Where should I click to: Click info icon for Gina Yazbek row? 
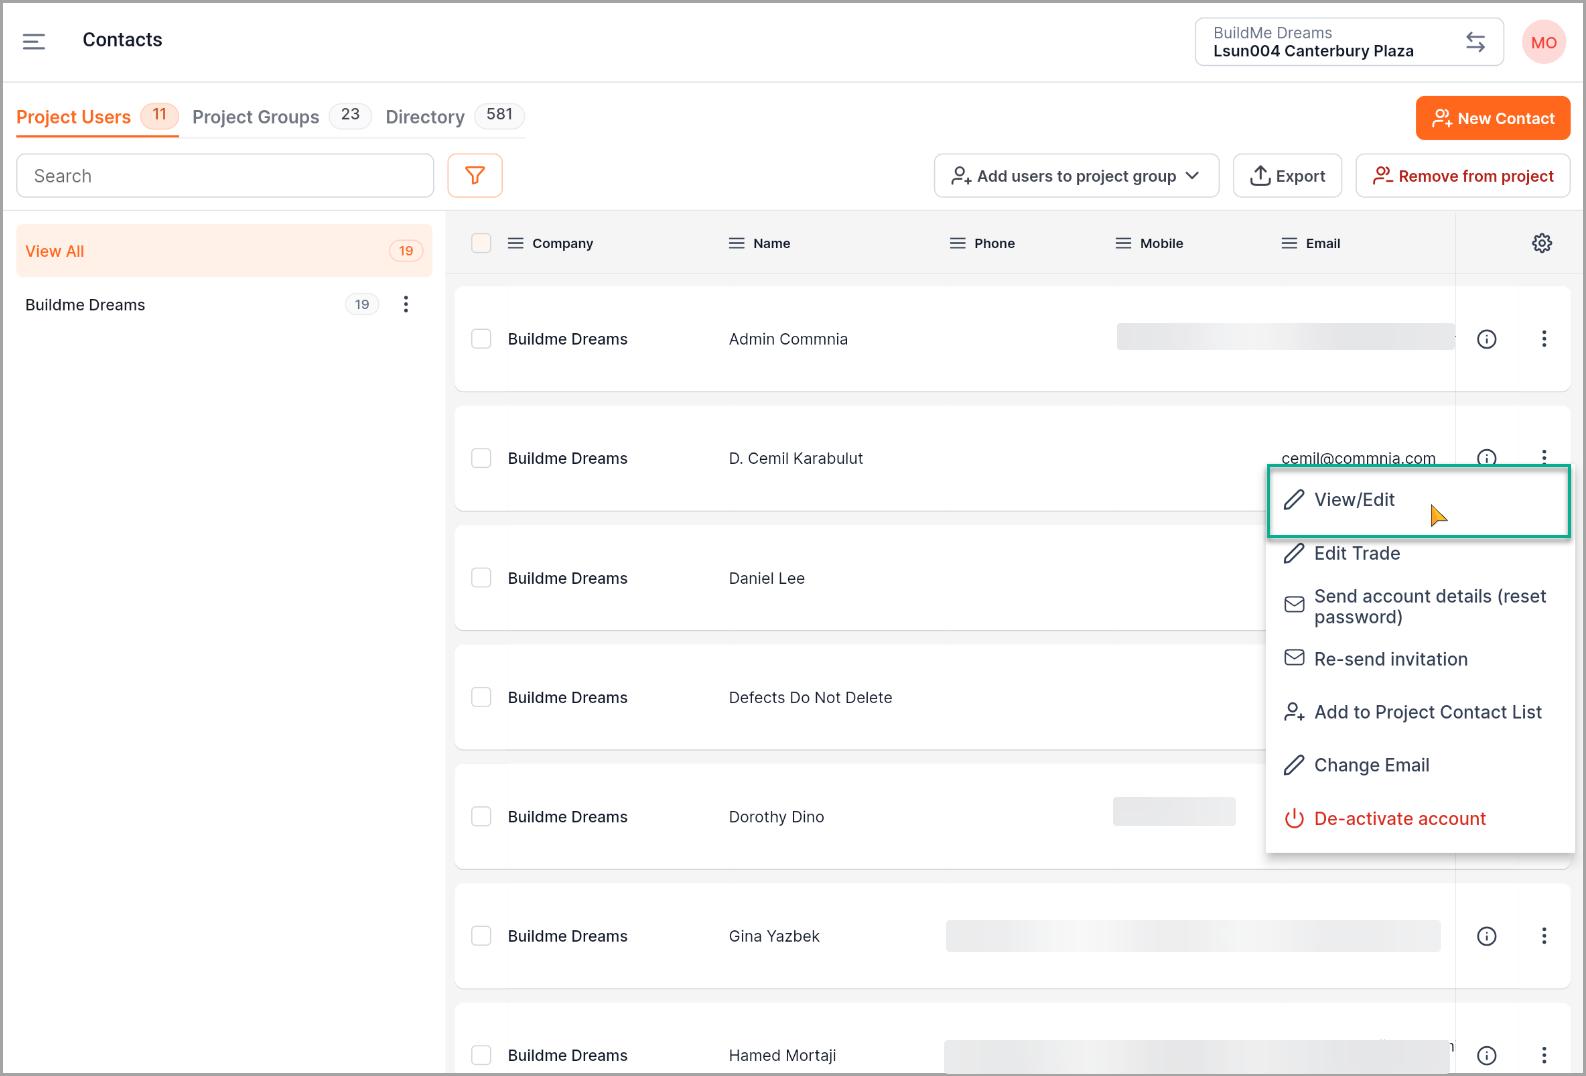coord(1487,936)
